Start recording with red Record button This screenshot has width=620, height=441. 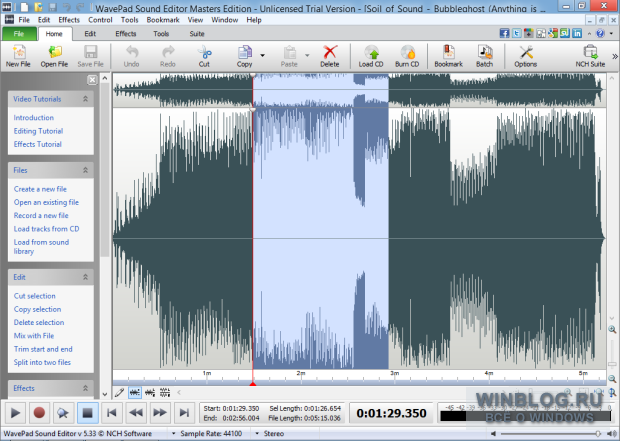click(x=39, y=413)
